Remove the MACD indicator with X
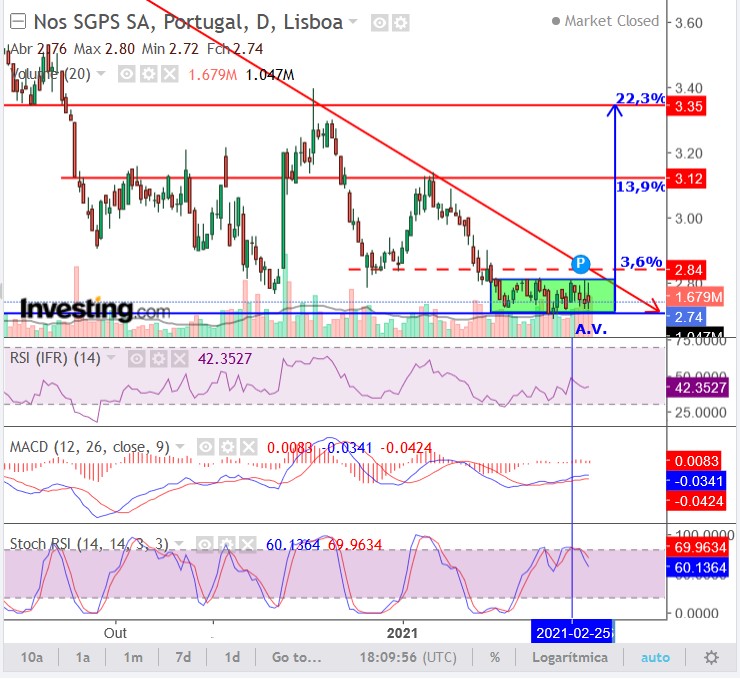 click(249, 447)
